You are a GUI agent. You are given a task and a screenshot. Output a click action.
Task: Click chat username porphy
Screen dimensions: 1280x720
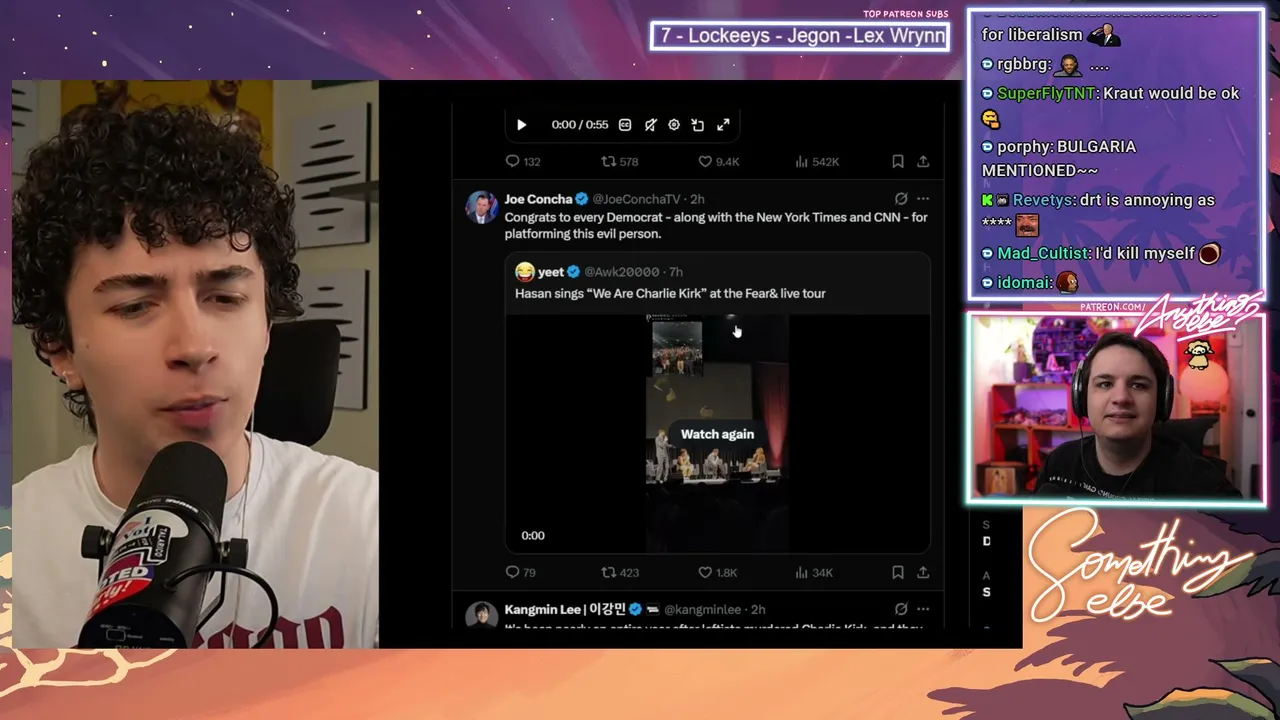coord(1023,146)
